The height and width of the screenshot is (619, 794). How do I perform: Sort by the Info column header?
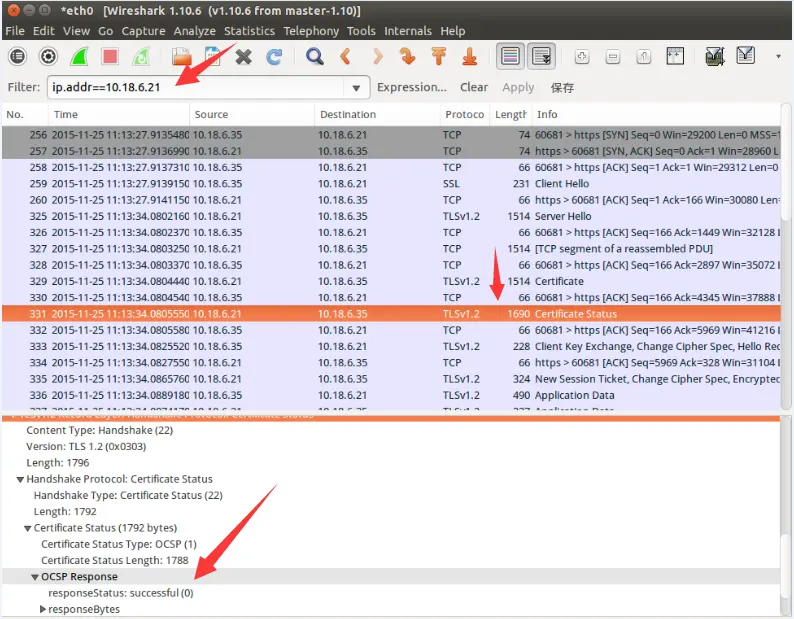656,114
